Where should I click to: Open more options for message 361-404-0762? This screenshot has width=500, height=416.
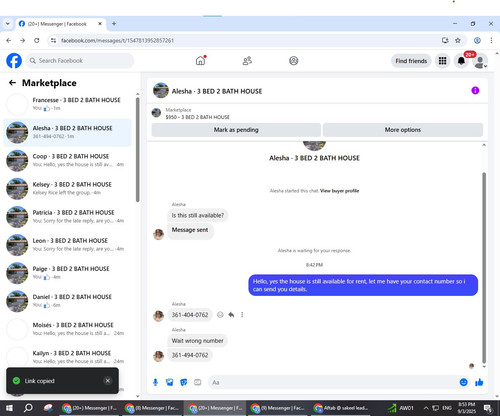pyautogui.click(x=242, y=314)
